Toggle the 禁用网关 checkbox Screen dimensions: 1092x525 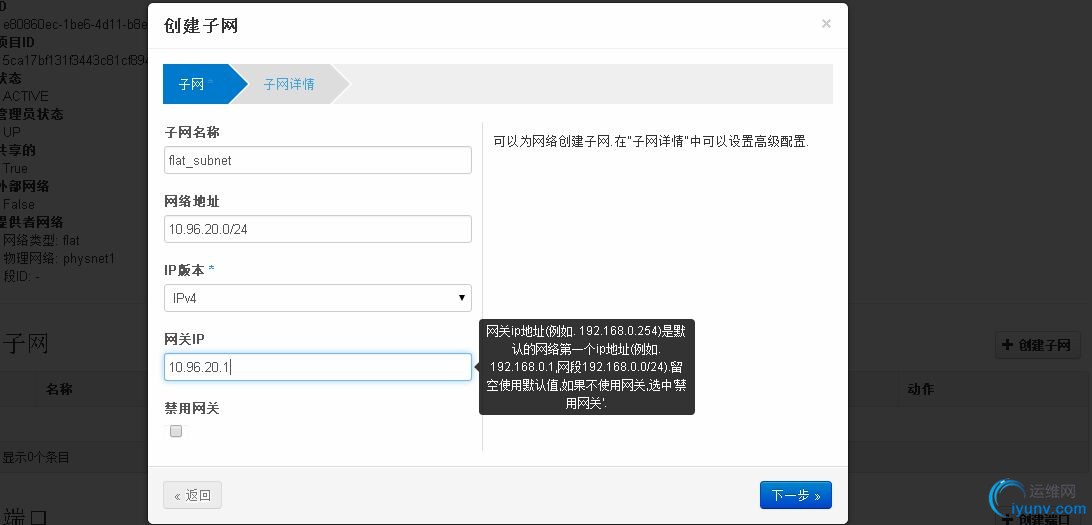point(176,431)
